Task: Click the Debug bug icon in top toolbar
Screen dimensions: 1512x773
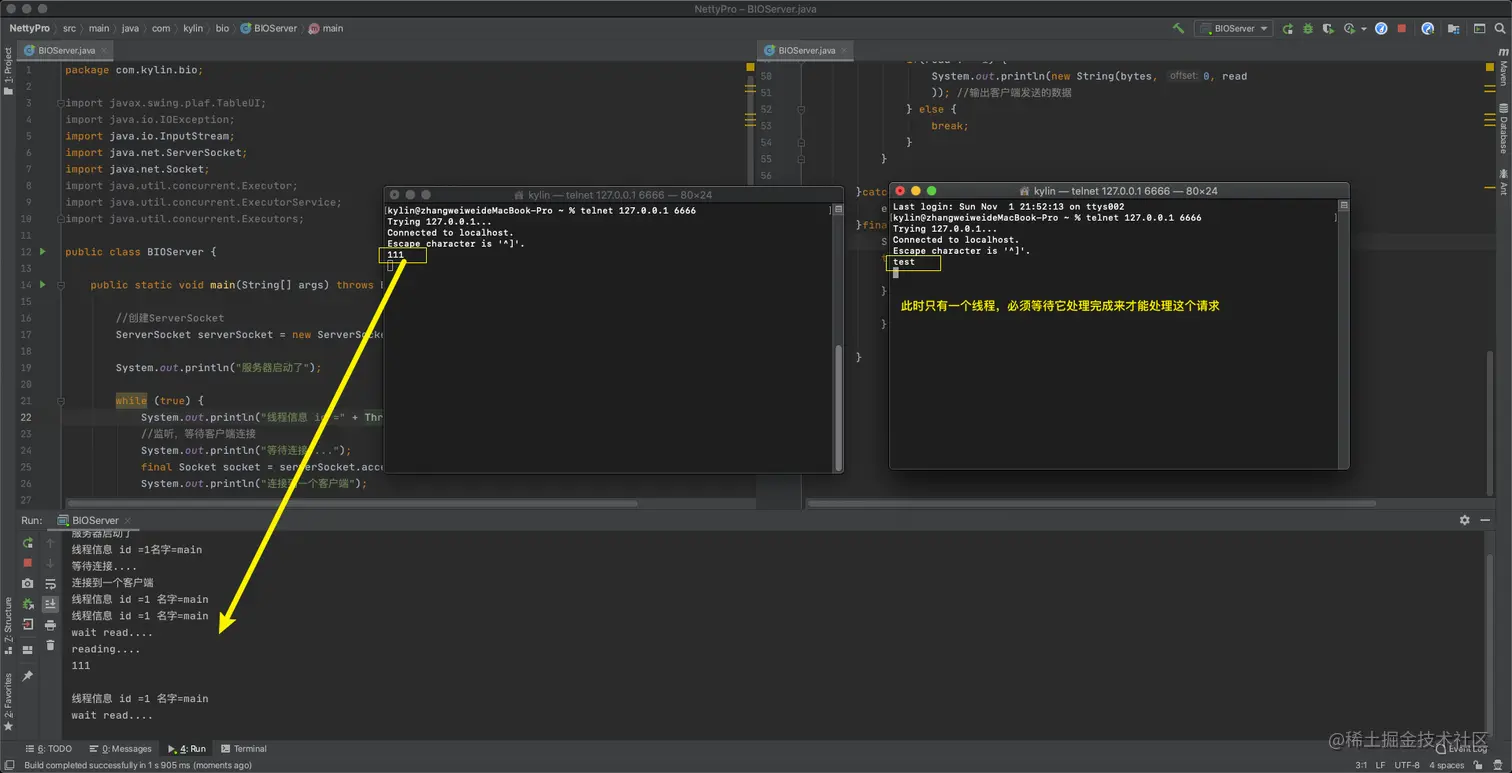Action: pyautogui.click(x=1308, y=29)
